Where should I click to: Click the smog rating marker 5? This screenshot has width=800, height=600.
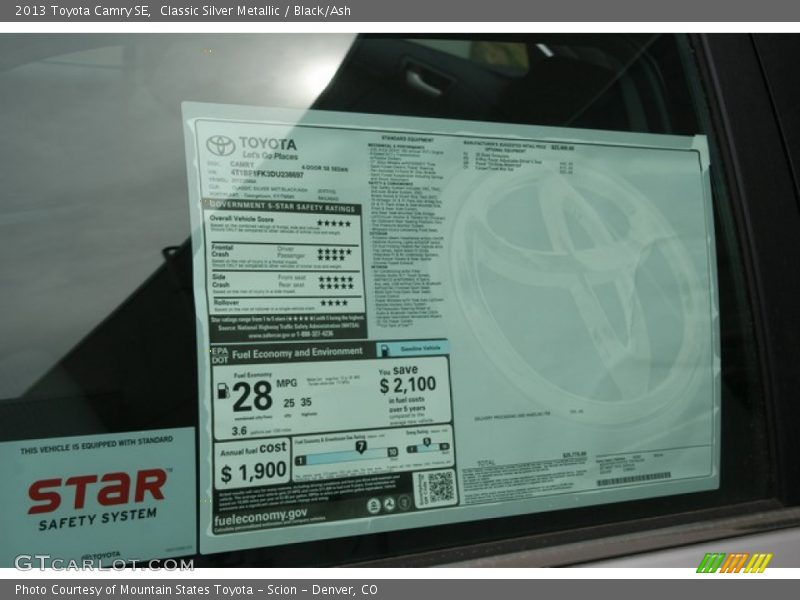[x=427, y=442]
